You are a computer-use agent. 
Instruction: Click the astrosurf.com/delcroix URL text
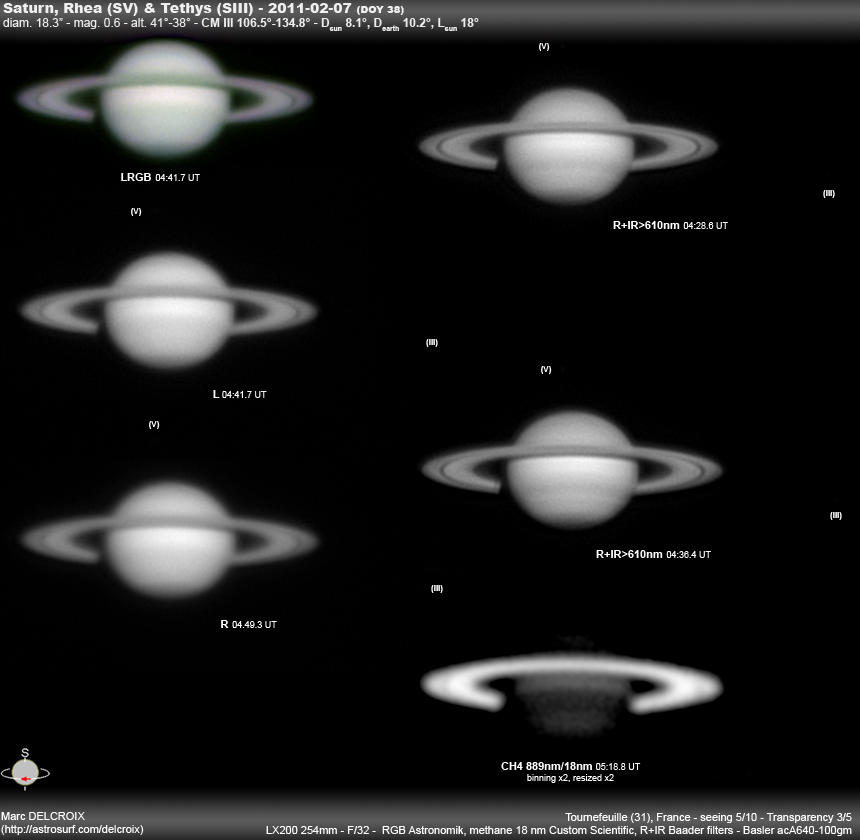click(x=72, y=830)
